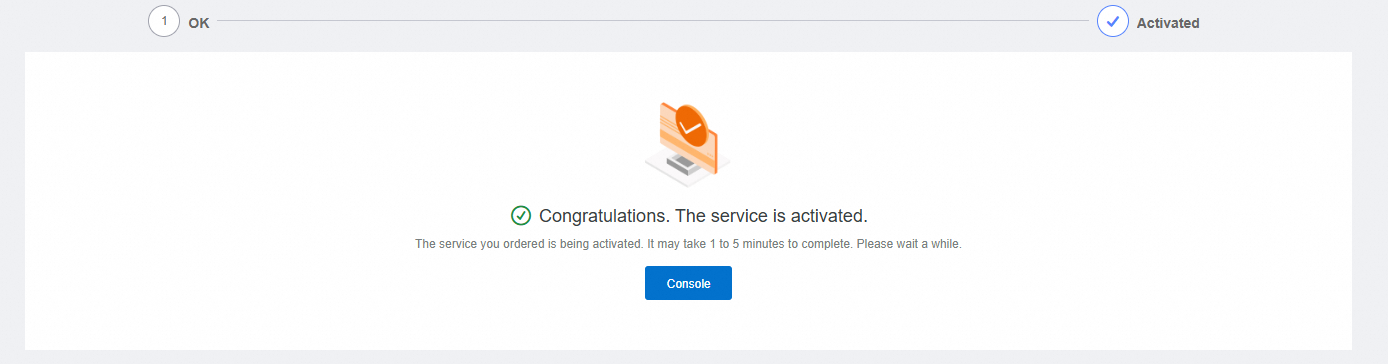Click the white tick on the orange badge

coord(691,127)
